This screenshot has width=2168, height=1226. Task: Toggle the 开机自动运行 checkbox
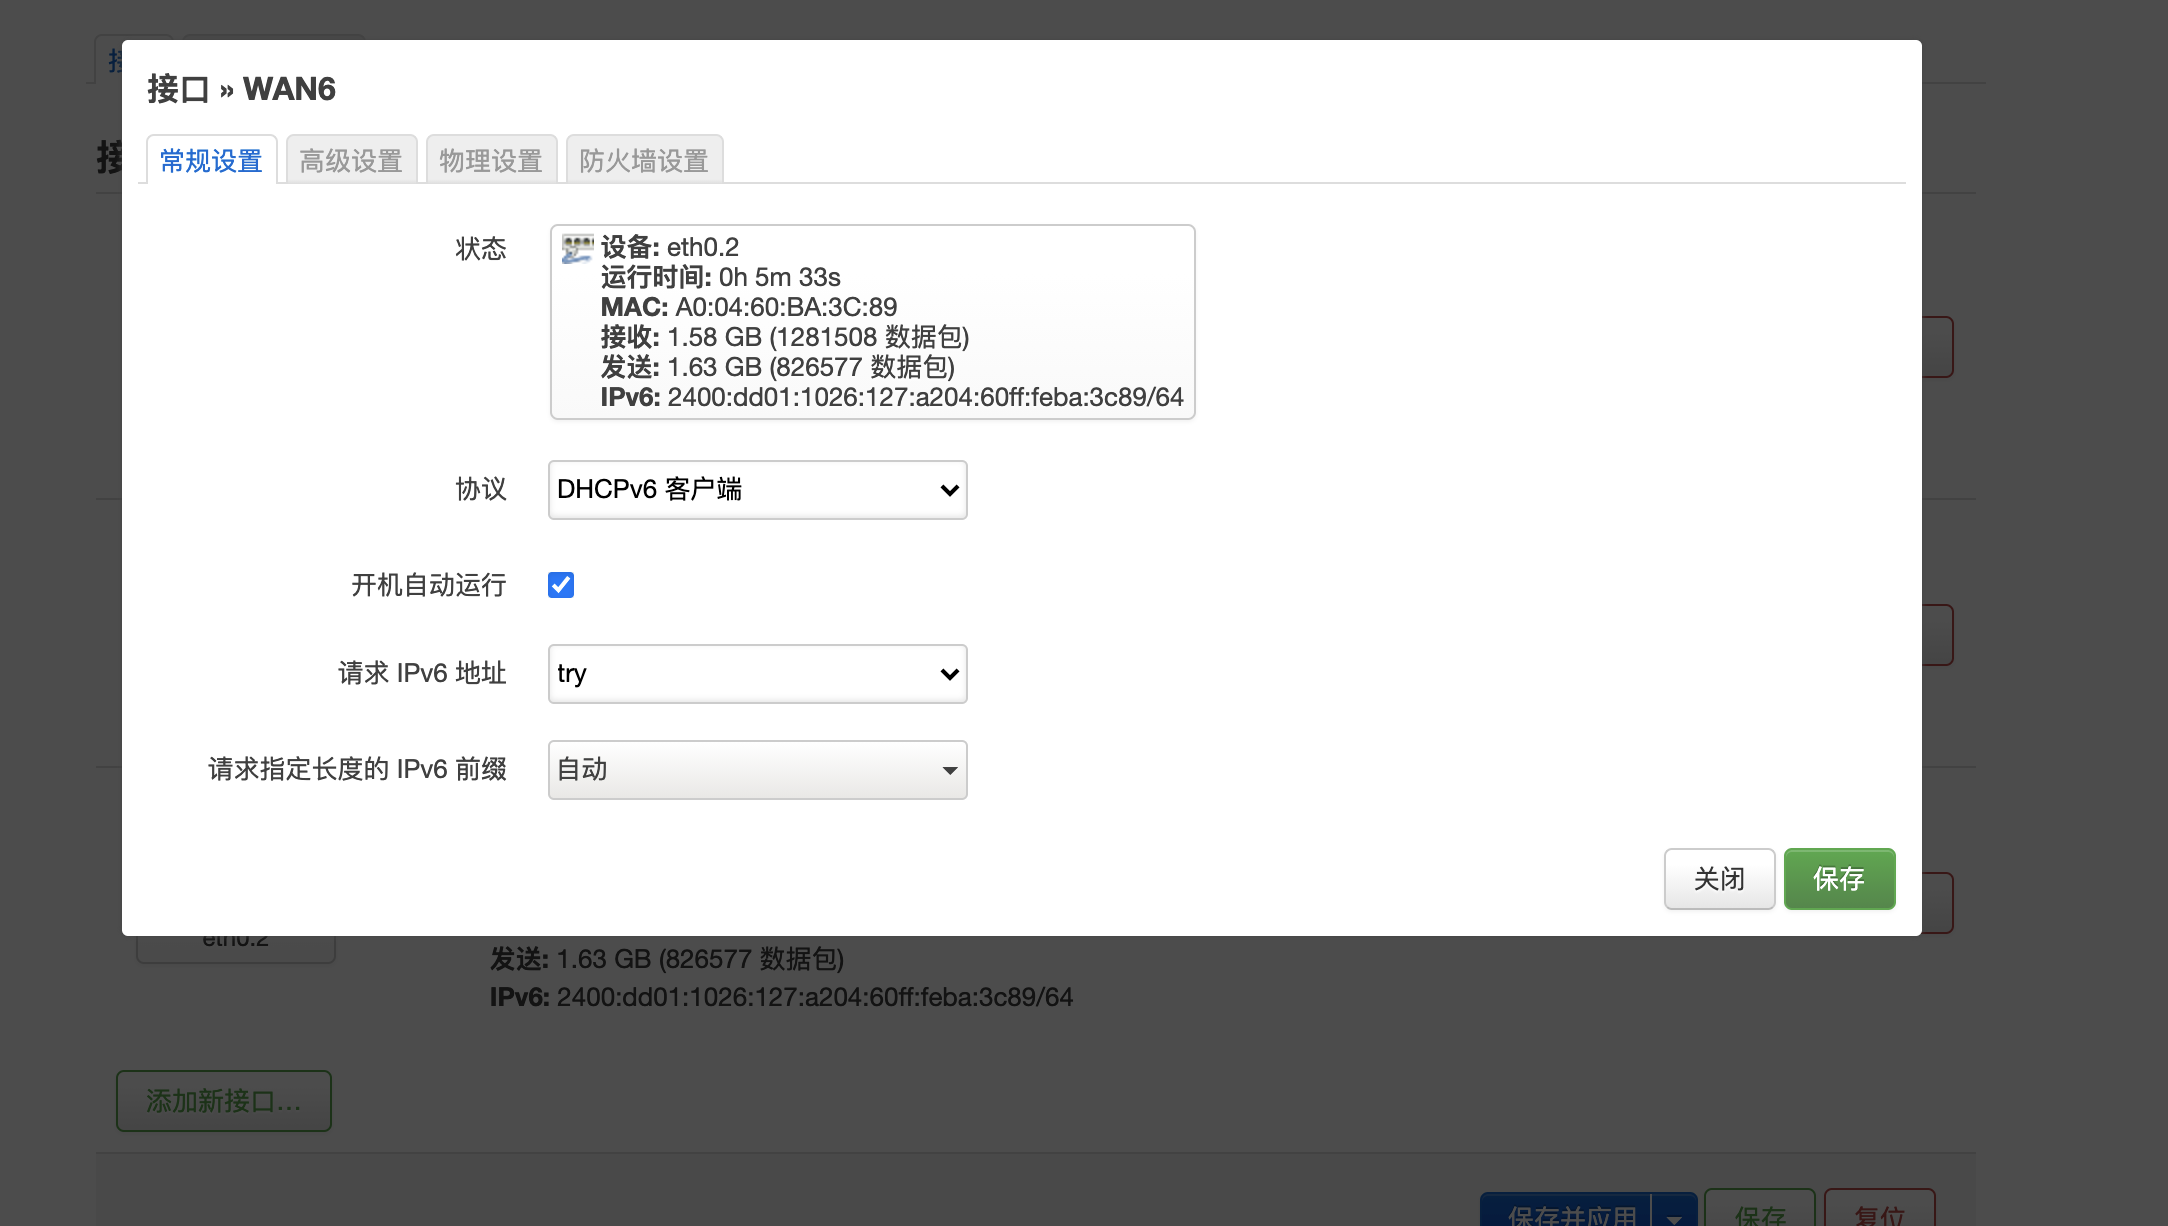pos(561,585)
